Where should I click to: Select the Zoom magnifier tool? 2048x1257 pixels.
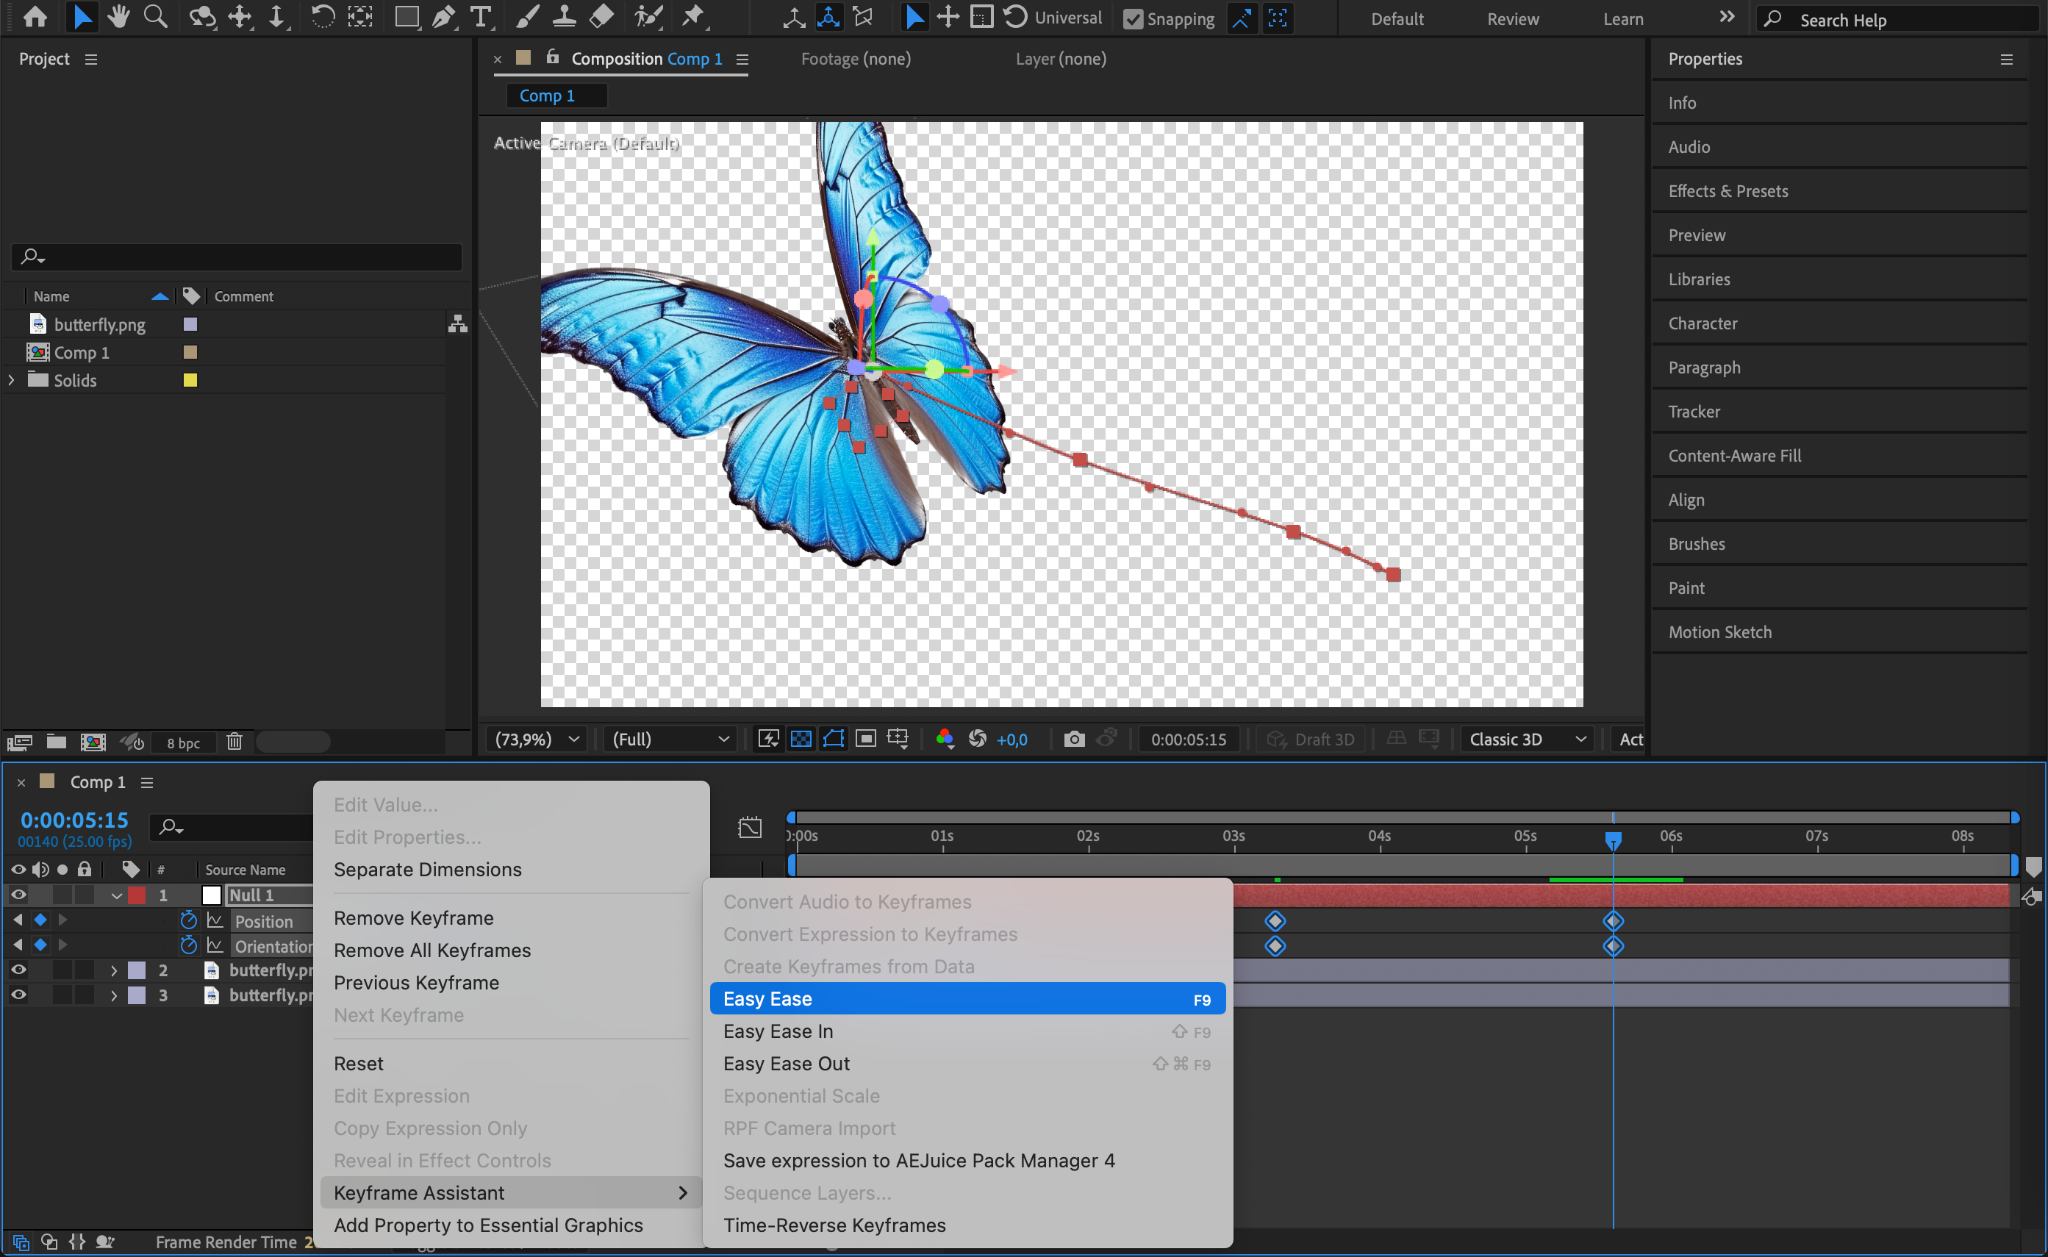coord(155,17)
